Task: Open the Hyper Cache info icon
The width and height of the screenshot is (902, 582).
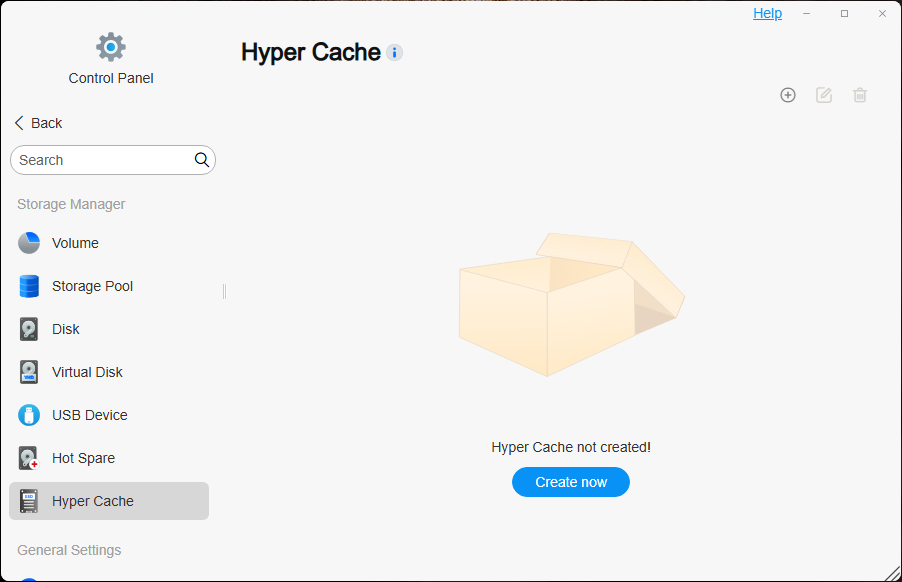Action: pos(395,53)
